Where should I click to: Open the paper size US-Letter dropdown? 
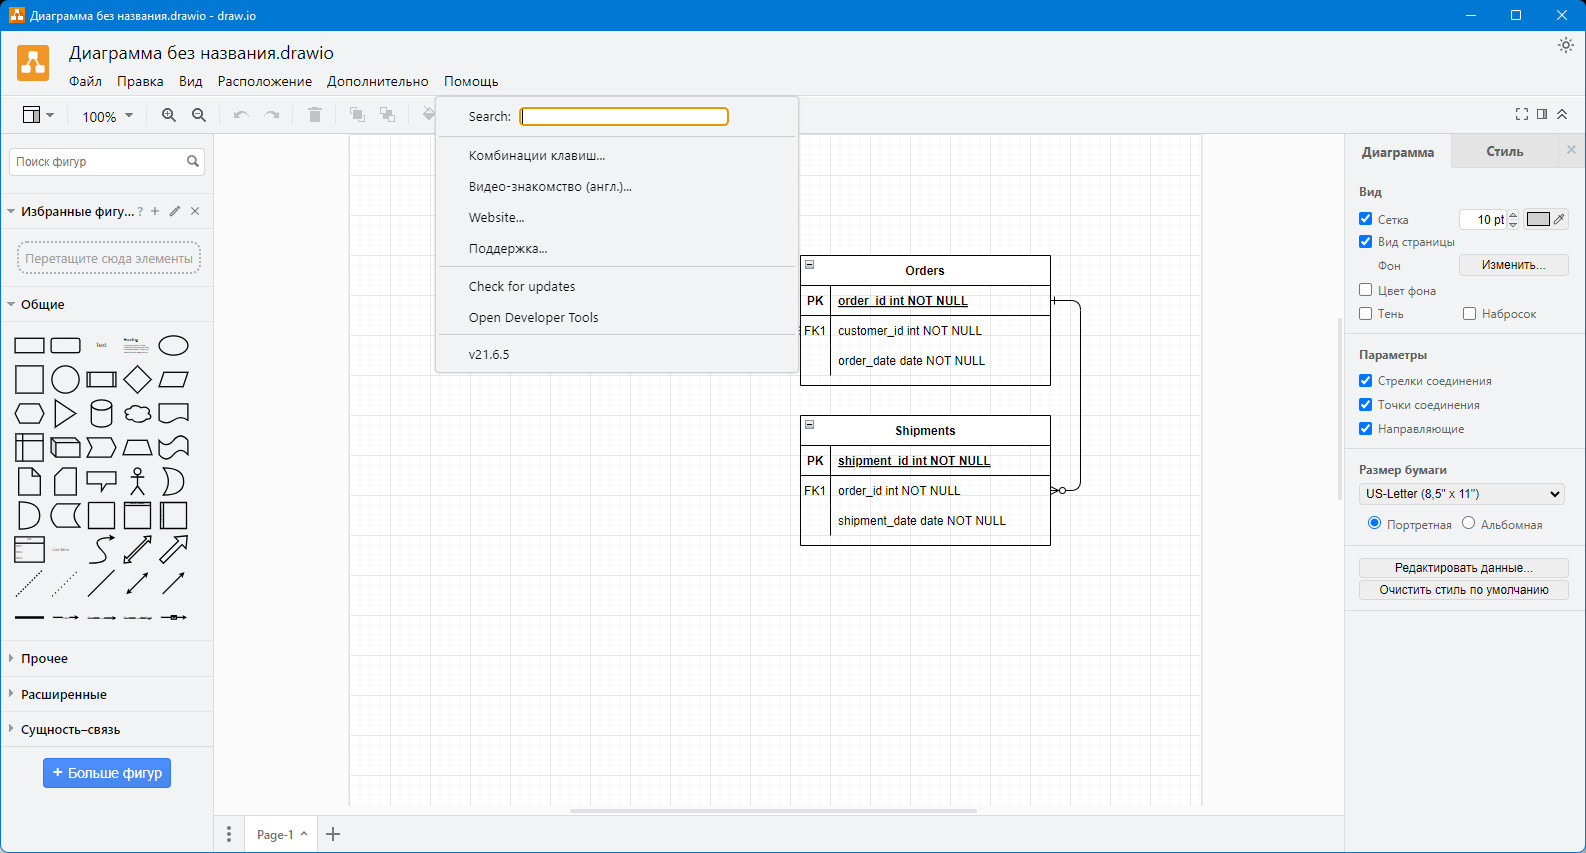tap(1460, 494)
